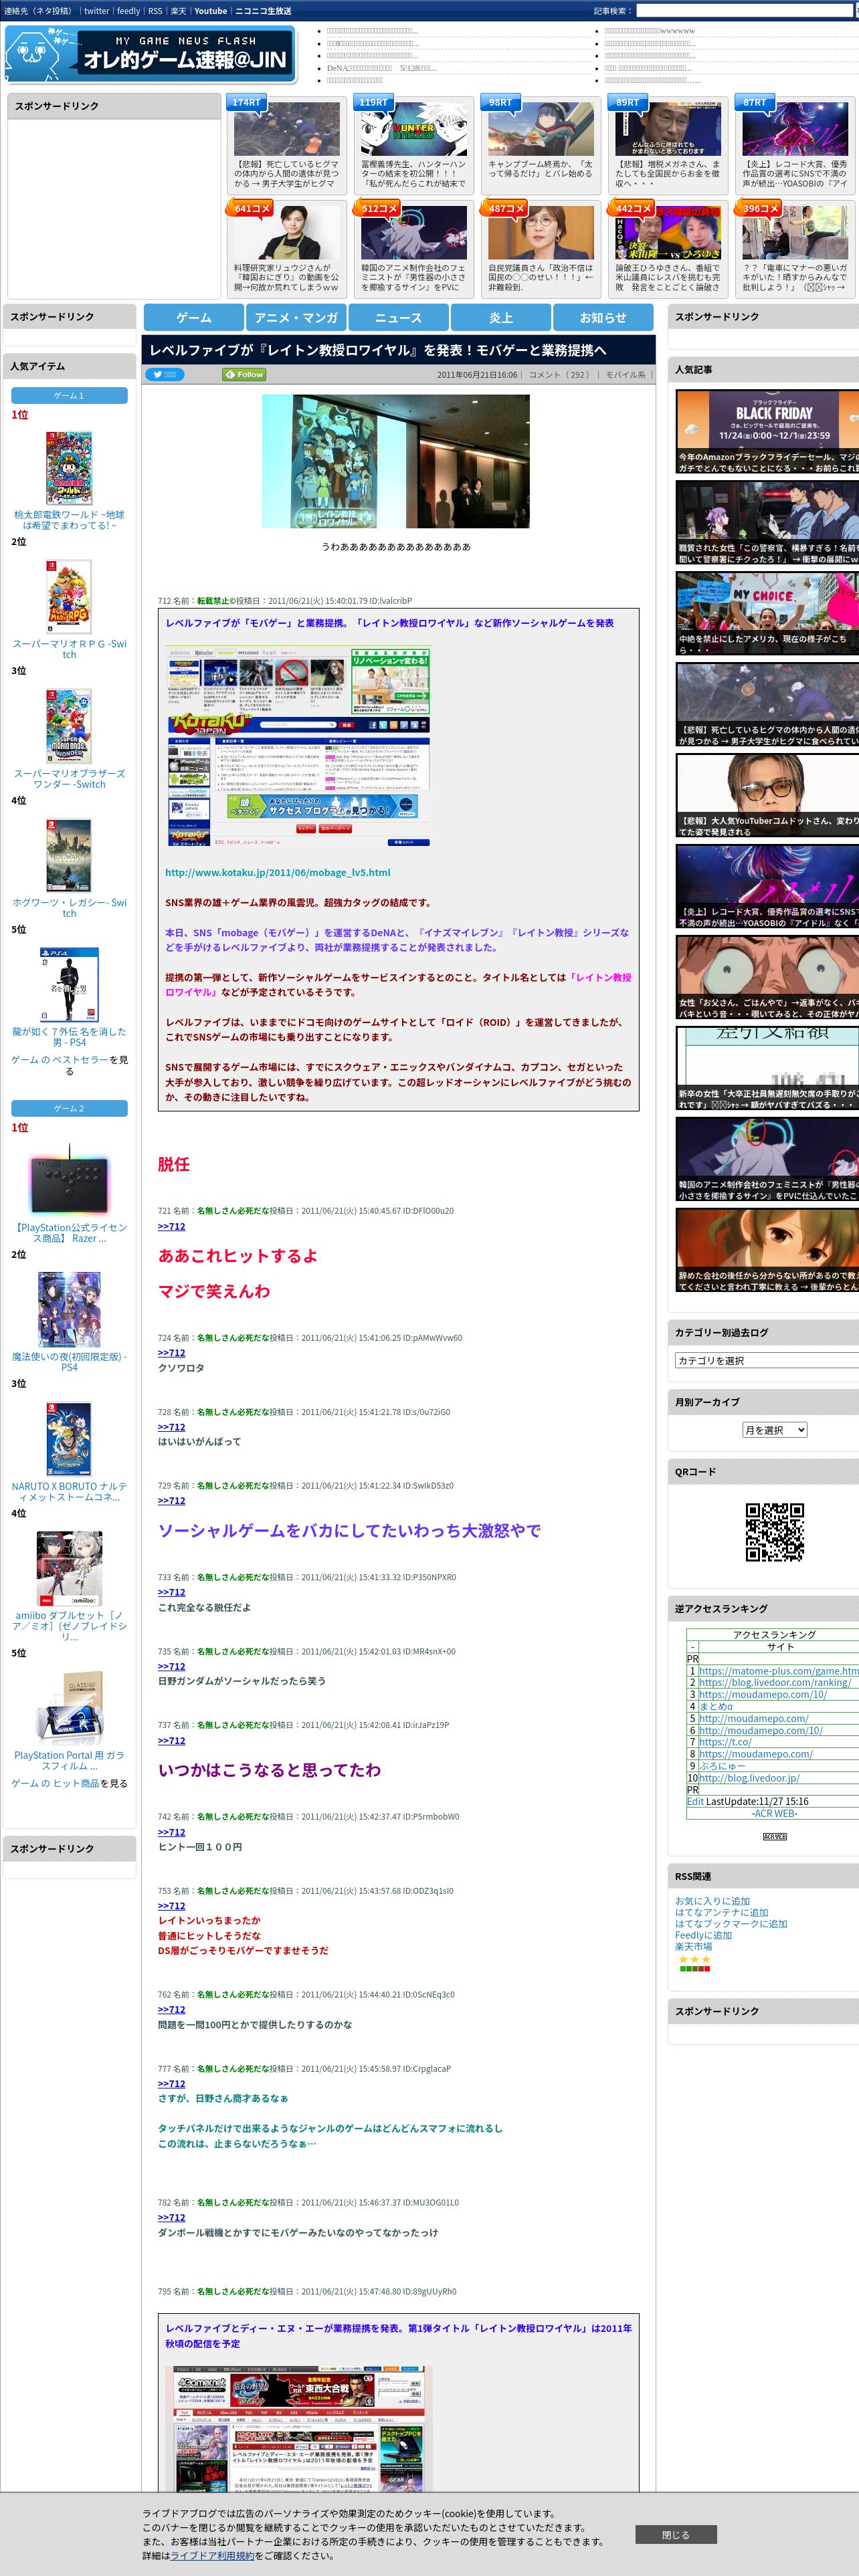Open the コムドット YouTuber article thumbnail
Viewport: 859px width, 2576px height.
(x=767, y=795)
